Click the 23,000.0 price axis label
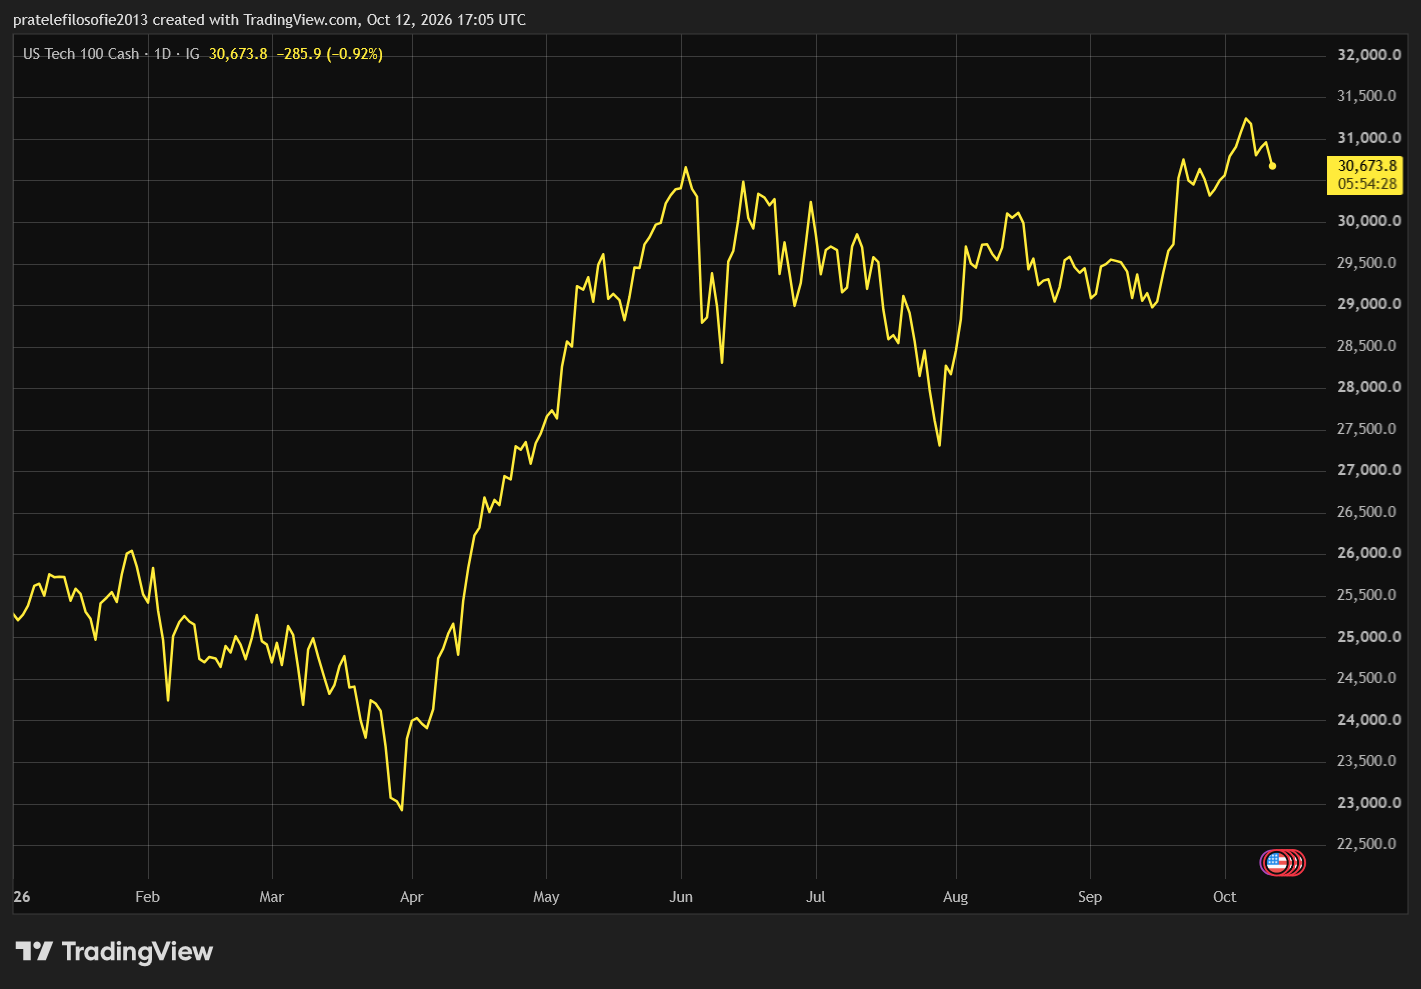 (1369, 803)
